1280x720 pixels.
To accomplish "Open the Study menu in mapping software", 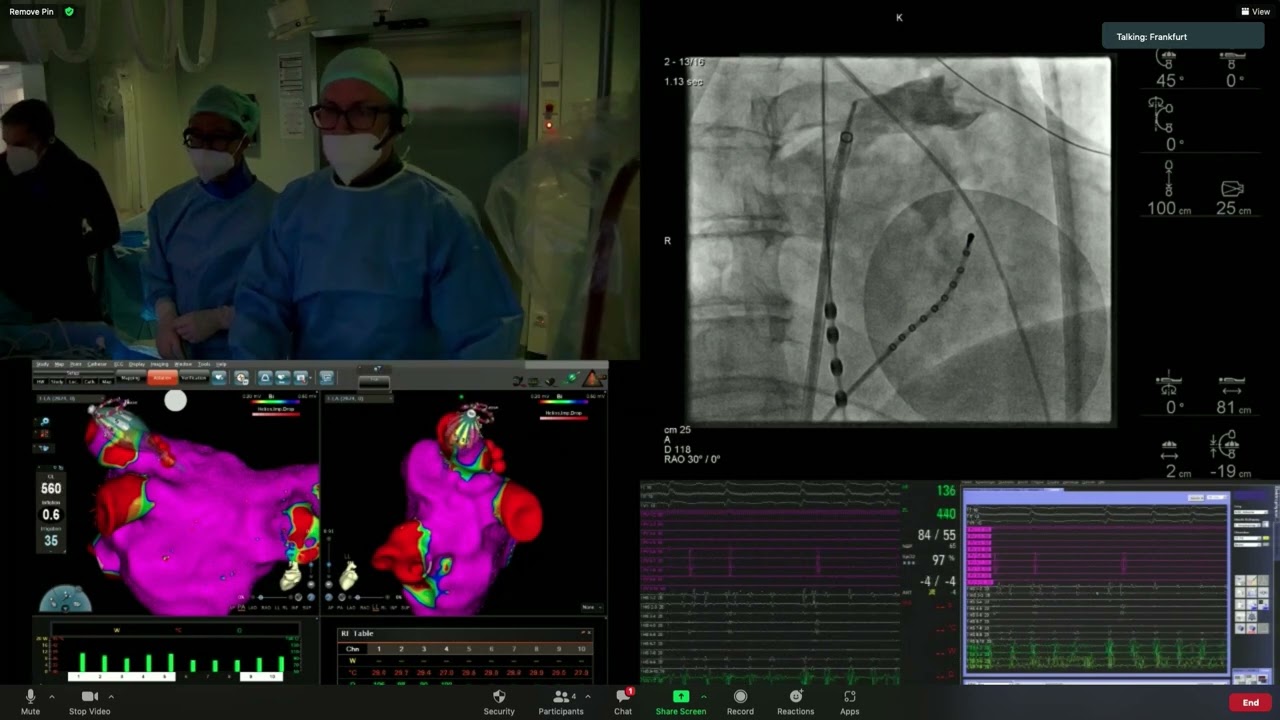I will 42,364.
